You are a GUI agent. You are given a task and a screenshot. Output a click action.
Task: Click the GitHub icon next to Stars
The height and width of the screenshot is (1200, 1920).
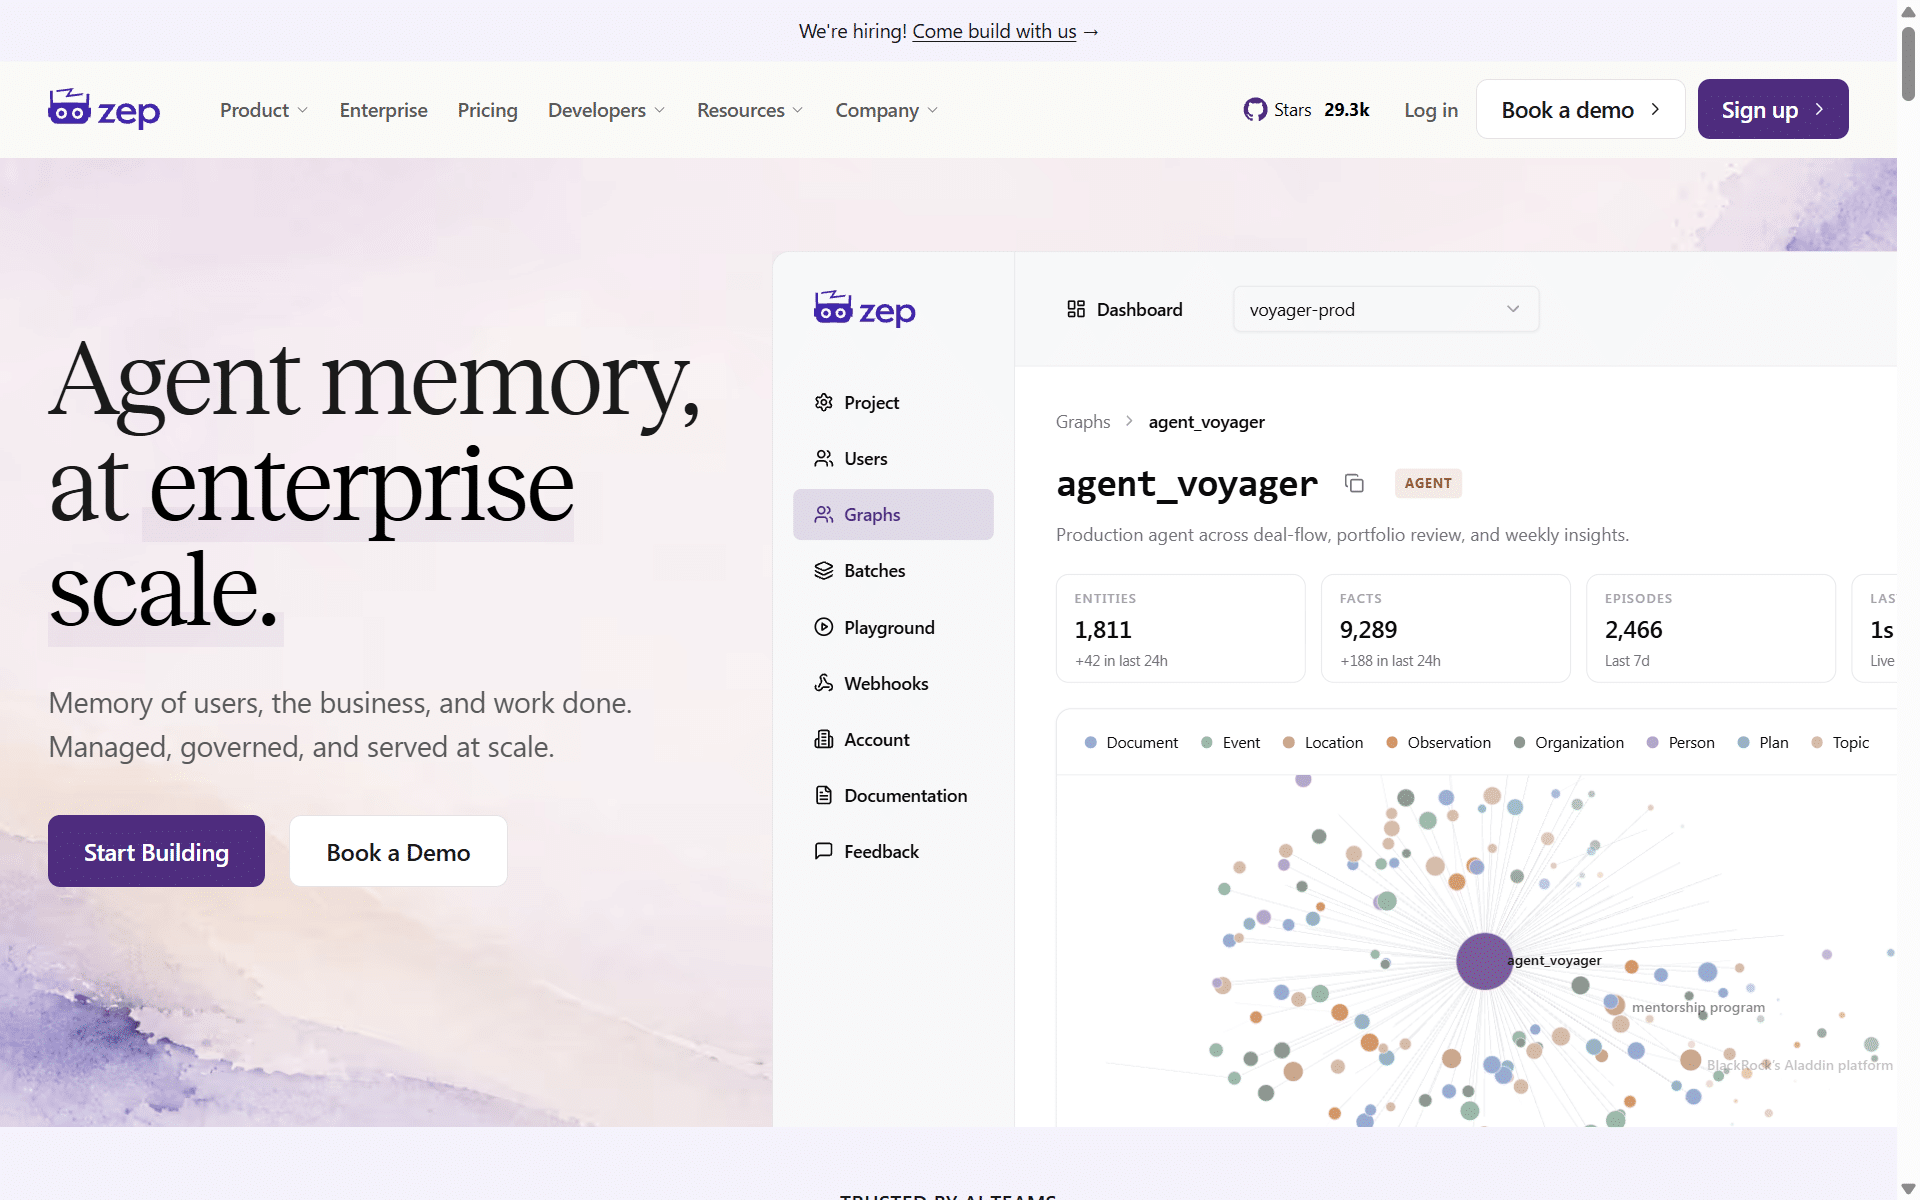click(1255, 110)
